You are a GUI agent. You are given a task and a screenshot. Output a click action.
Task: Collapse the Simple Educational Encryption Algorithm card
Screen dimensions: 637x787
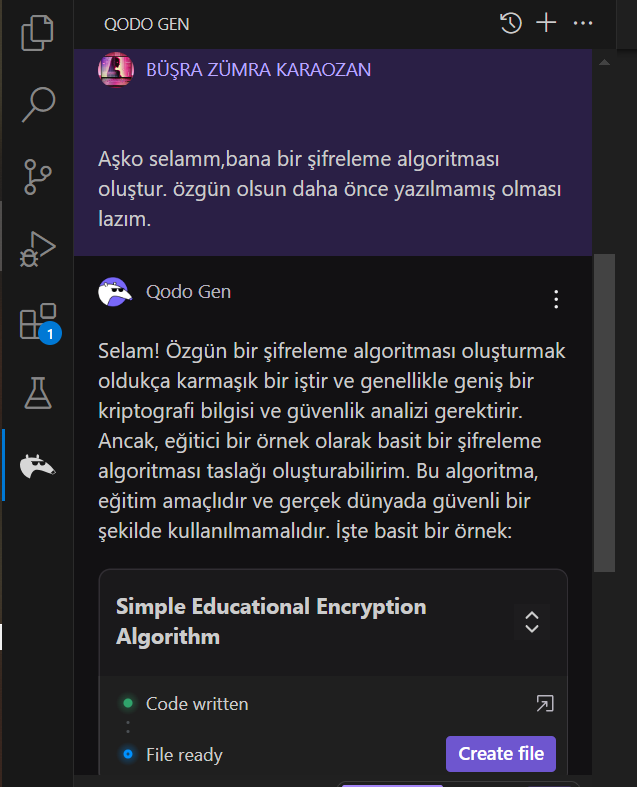(x=532, y=621)
